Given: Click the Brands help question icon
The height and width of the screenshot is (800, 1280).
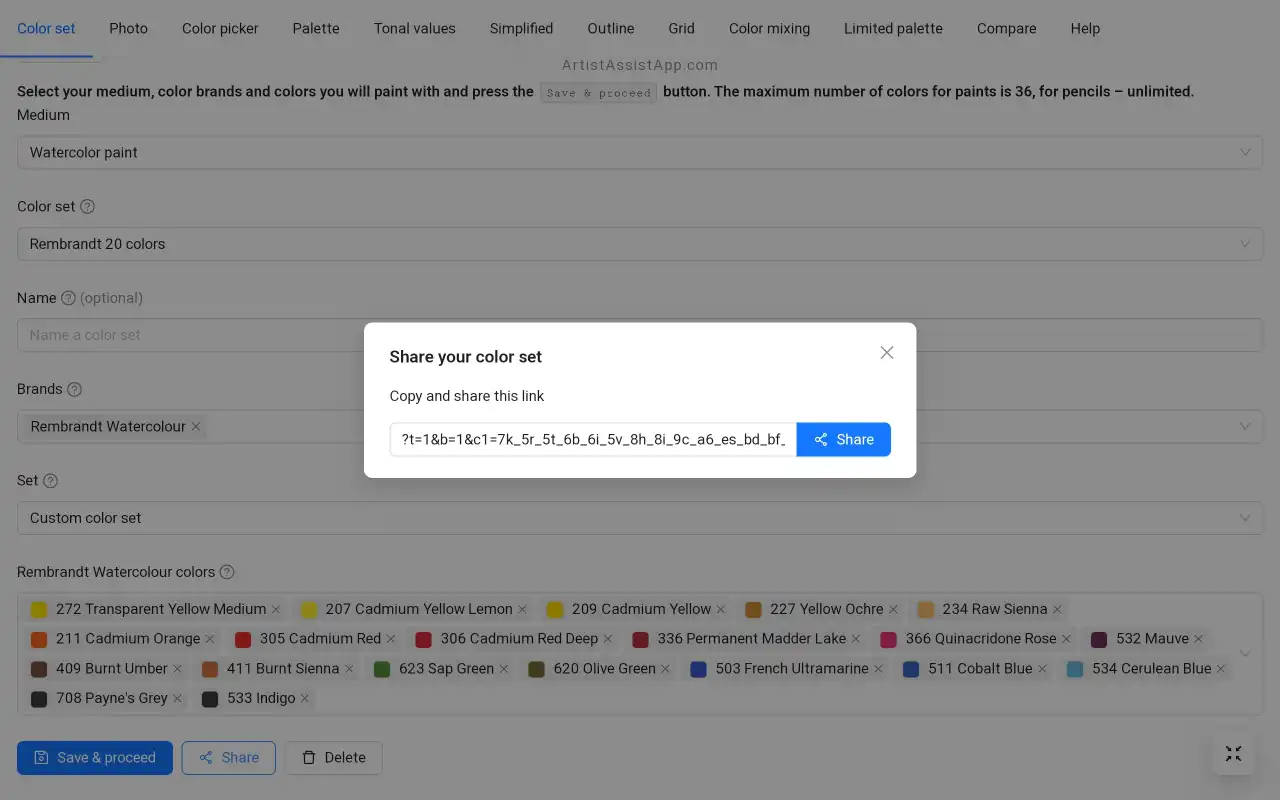Looking at the screenshot, I should 74,389.
